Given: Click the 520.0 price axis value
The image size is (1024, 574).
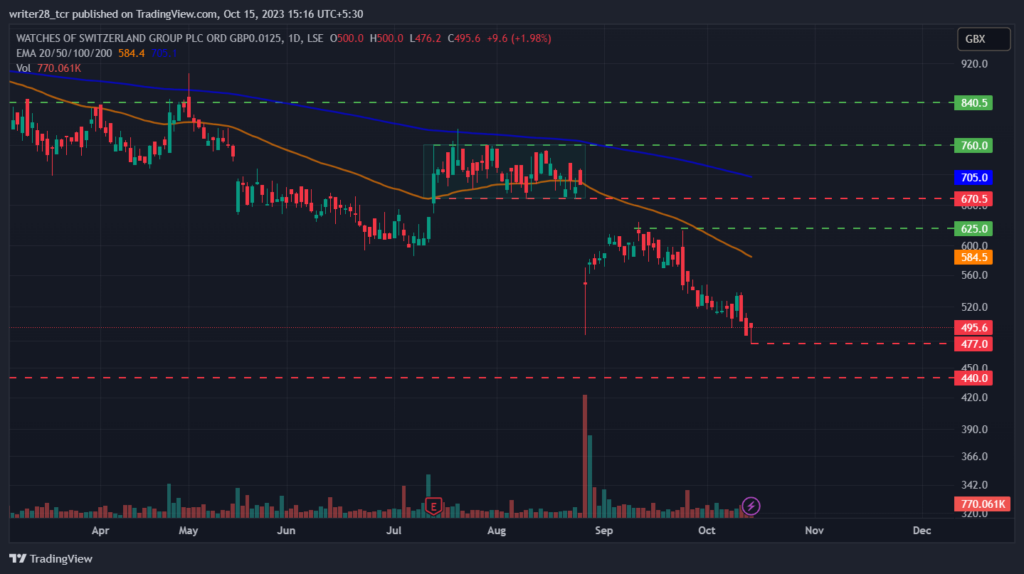Looking at the screenshot, I should click(x=974, y=307).
